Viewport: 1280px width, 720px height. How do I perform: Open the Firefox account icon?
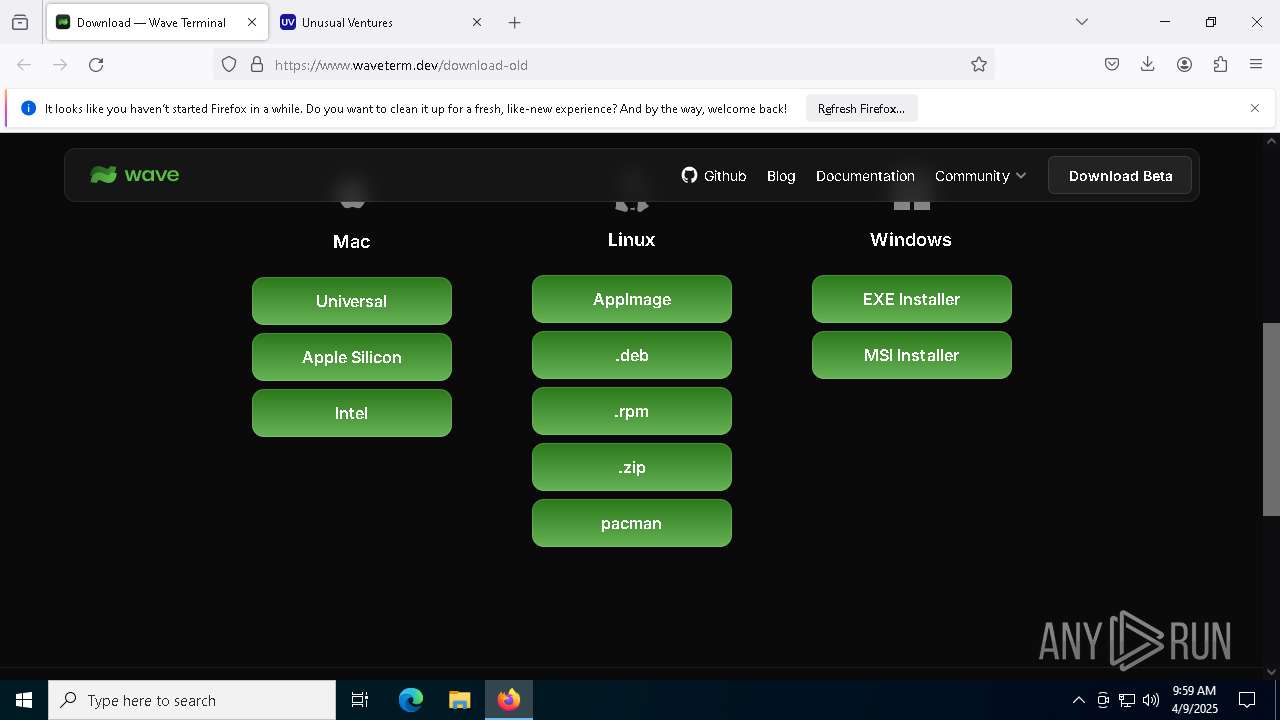coord(1184,65)
